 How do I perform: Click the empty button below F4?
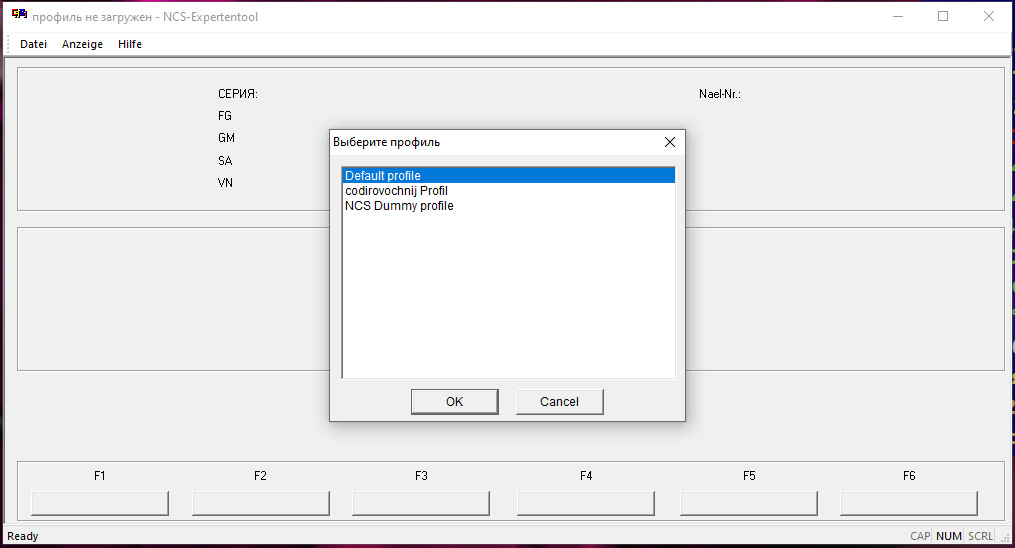coord(586,502)
